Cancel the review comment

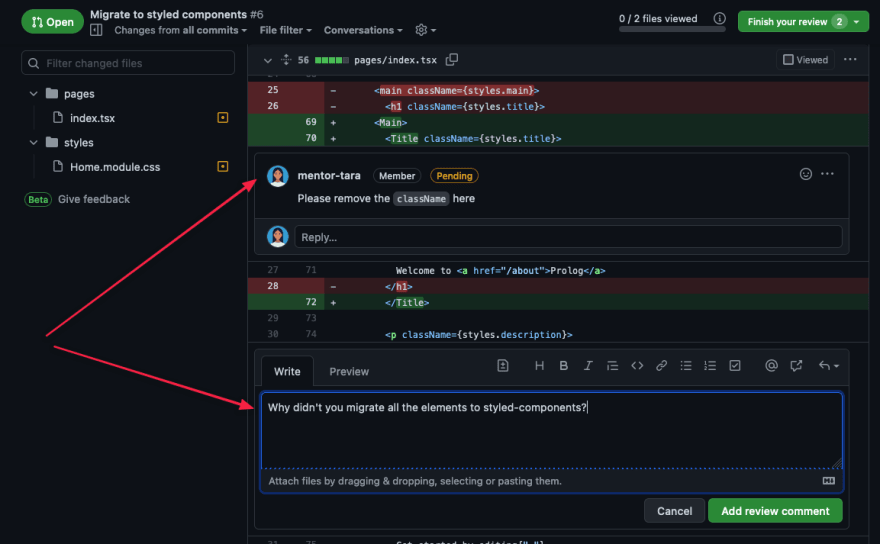point(674,511)
